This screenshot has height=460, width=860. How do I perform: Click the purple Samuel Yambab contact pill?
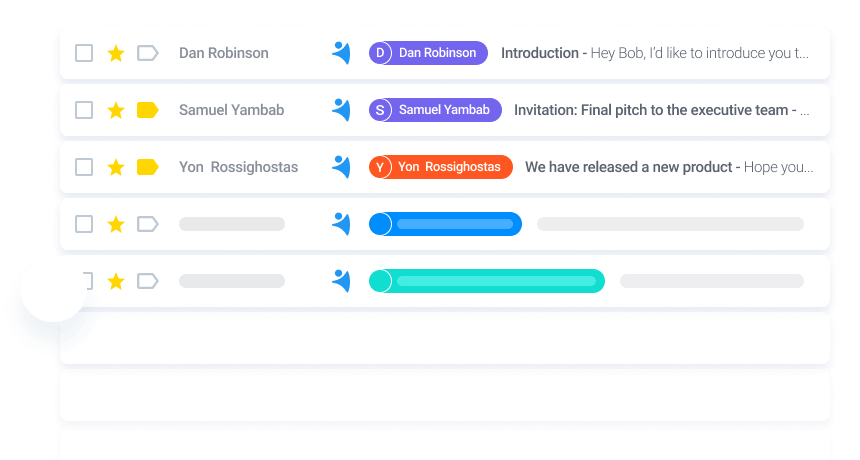(x=435, y=110)
